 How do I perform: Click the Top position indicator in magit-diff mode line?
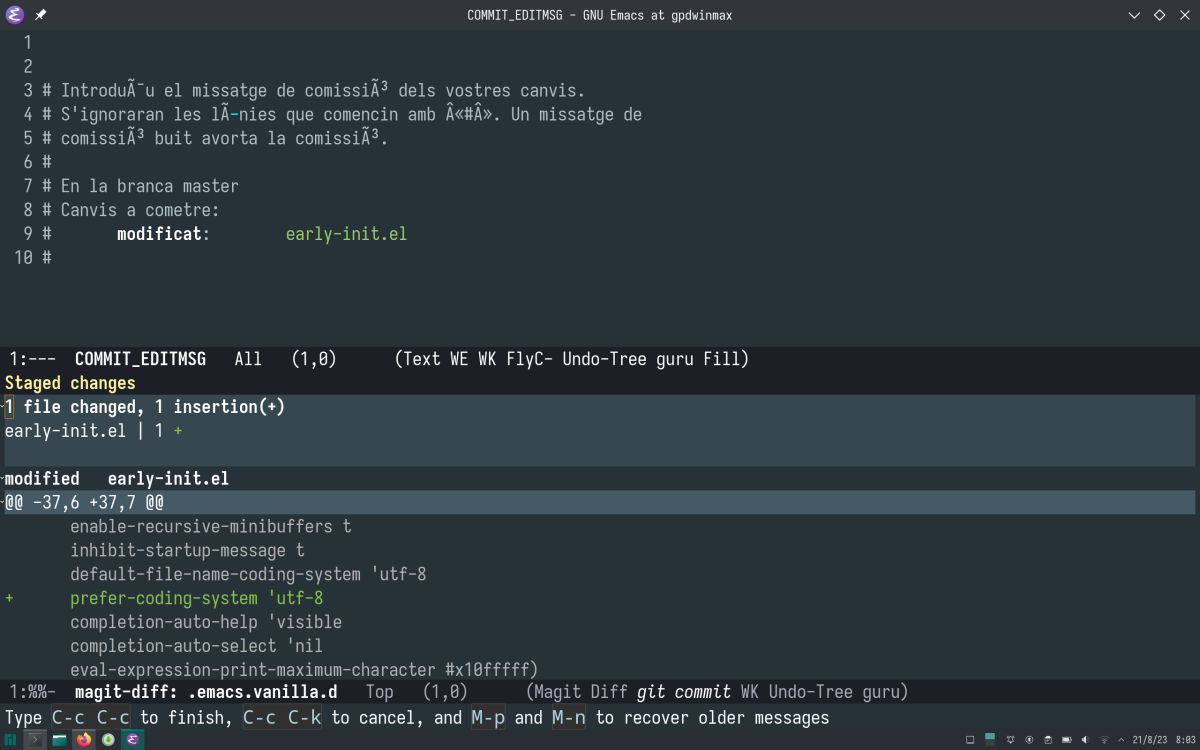[x=380, y=692]
